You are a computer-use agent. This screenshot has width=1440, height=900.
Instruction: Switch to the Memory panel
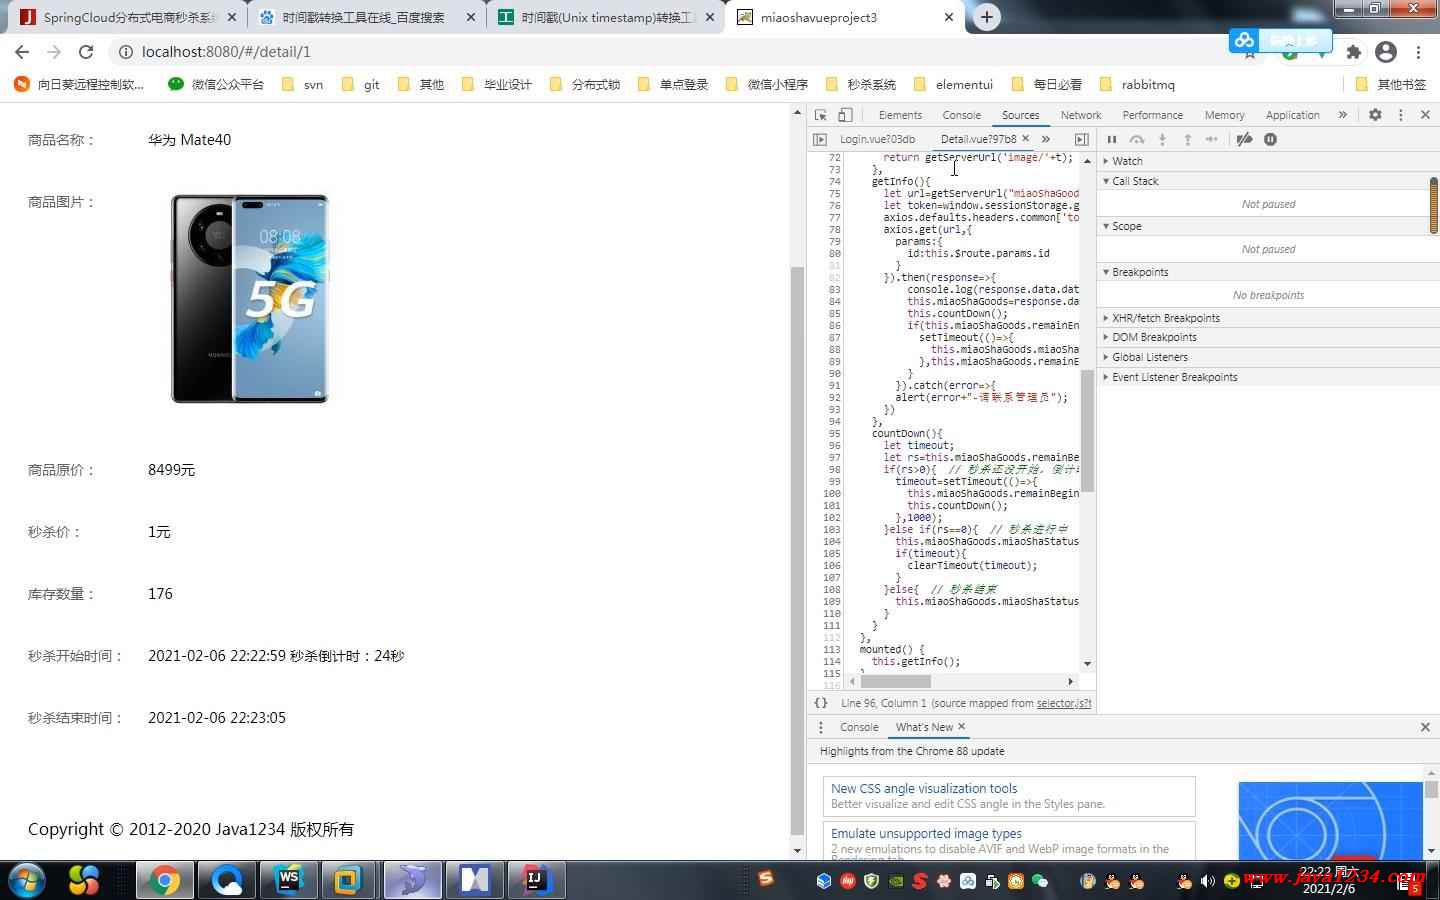click(1224, 115)
